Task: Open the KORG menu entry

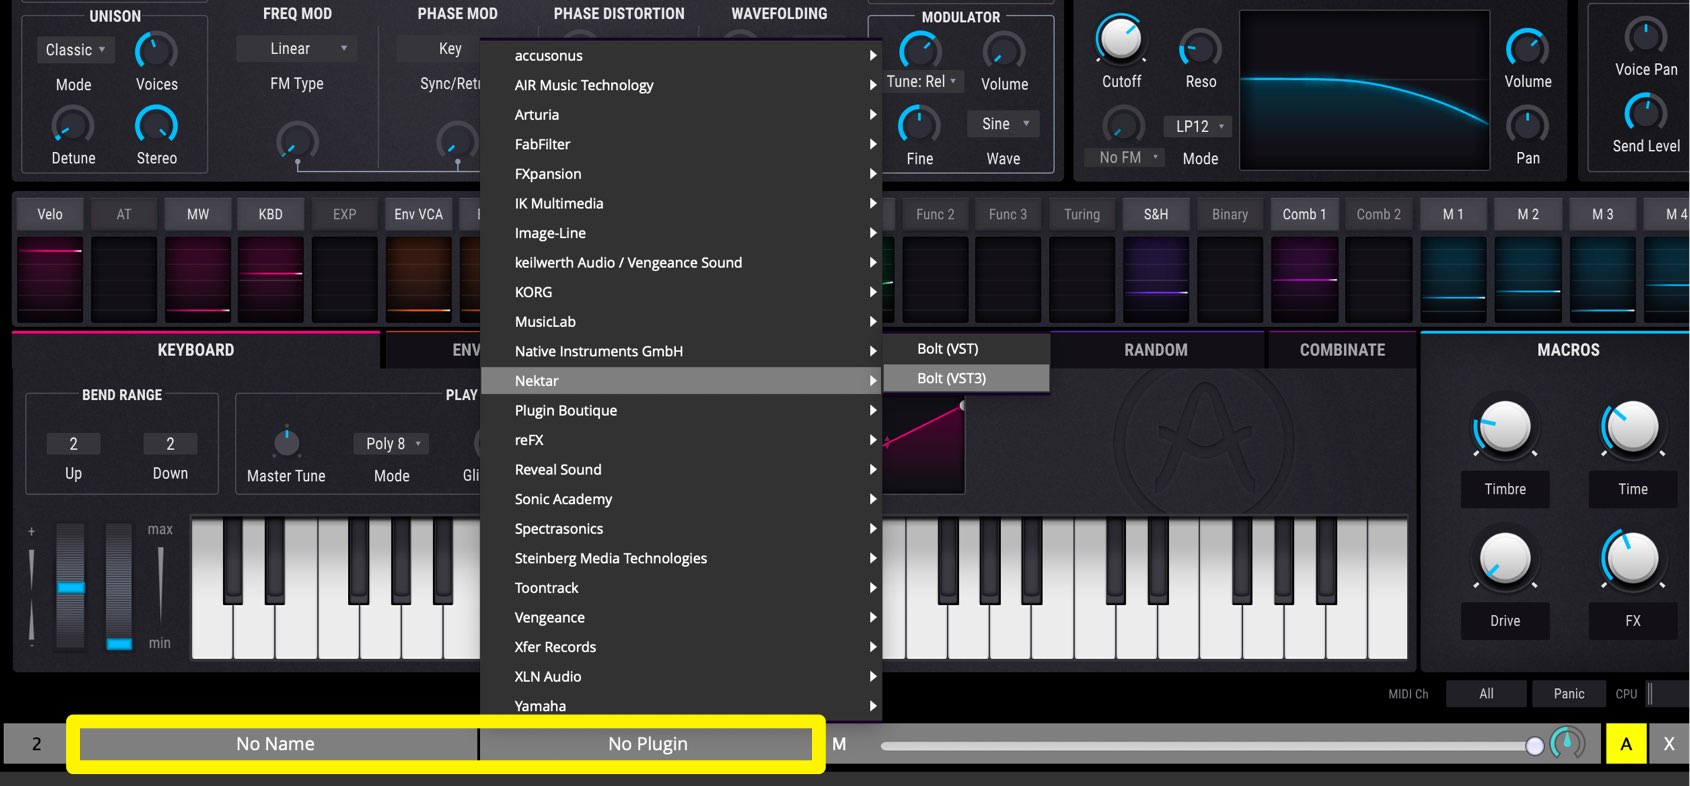Action: click(x=681, y=292)
